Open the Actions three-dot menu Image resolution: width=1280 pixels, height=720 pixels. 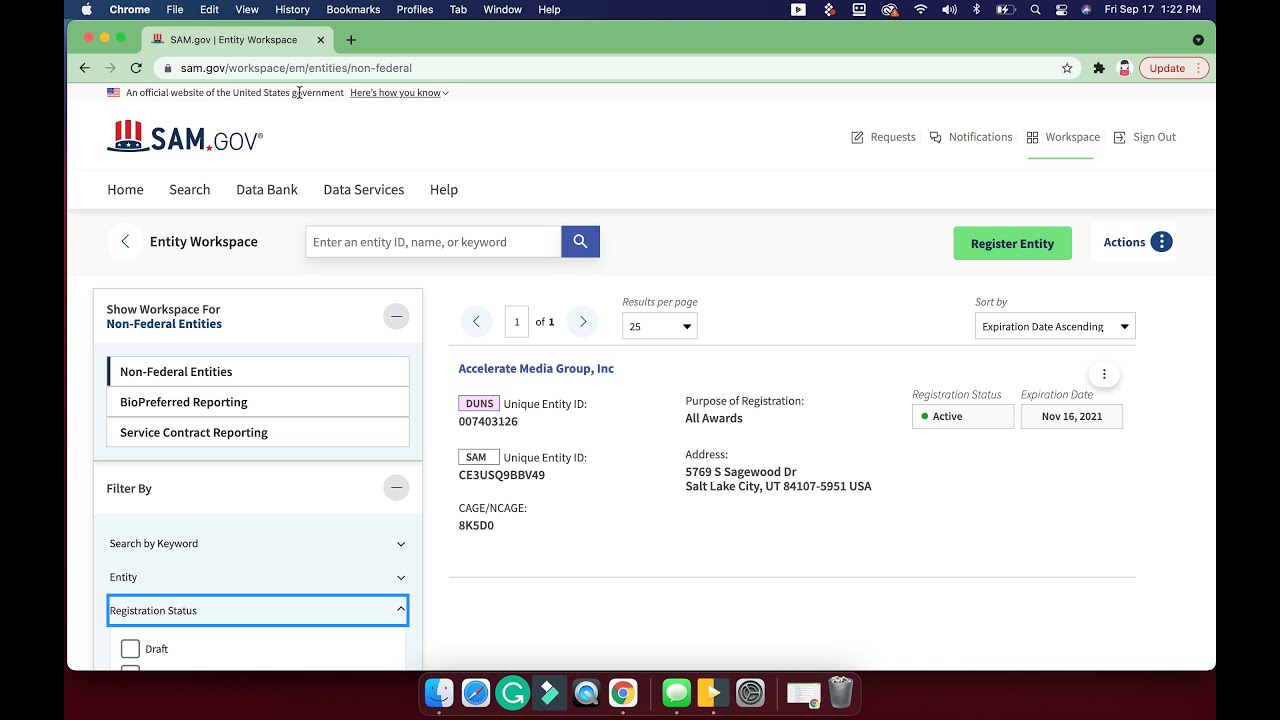(x=1161, y=242)
